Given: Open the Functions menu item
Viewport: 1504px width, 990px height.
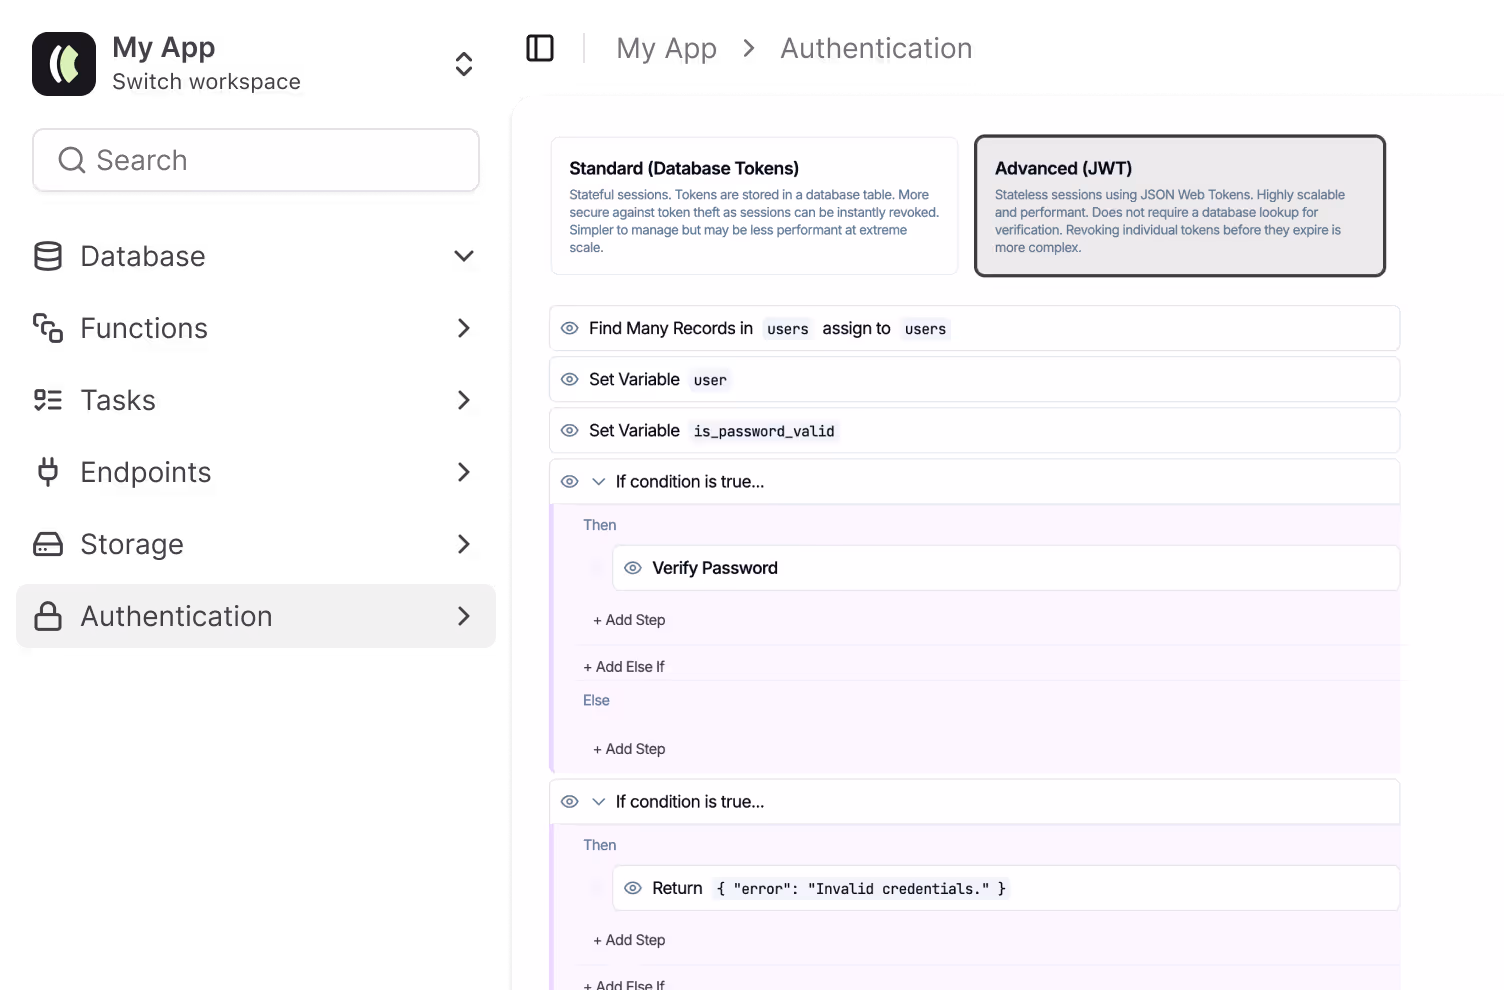Looking at the screenshot, I should click(x=256, y=328).
